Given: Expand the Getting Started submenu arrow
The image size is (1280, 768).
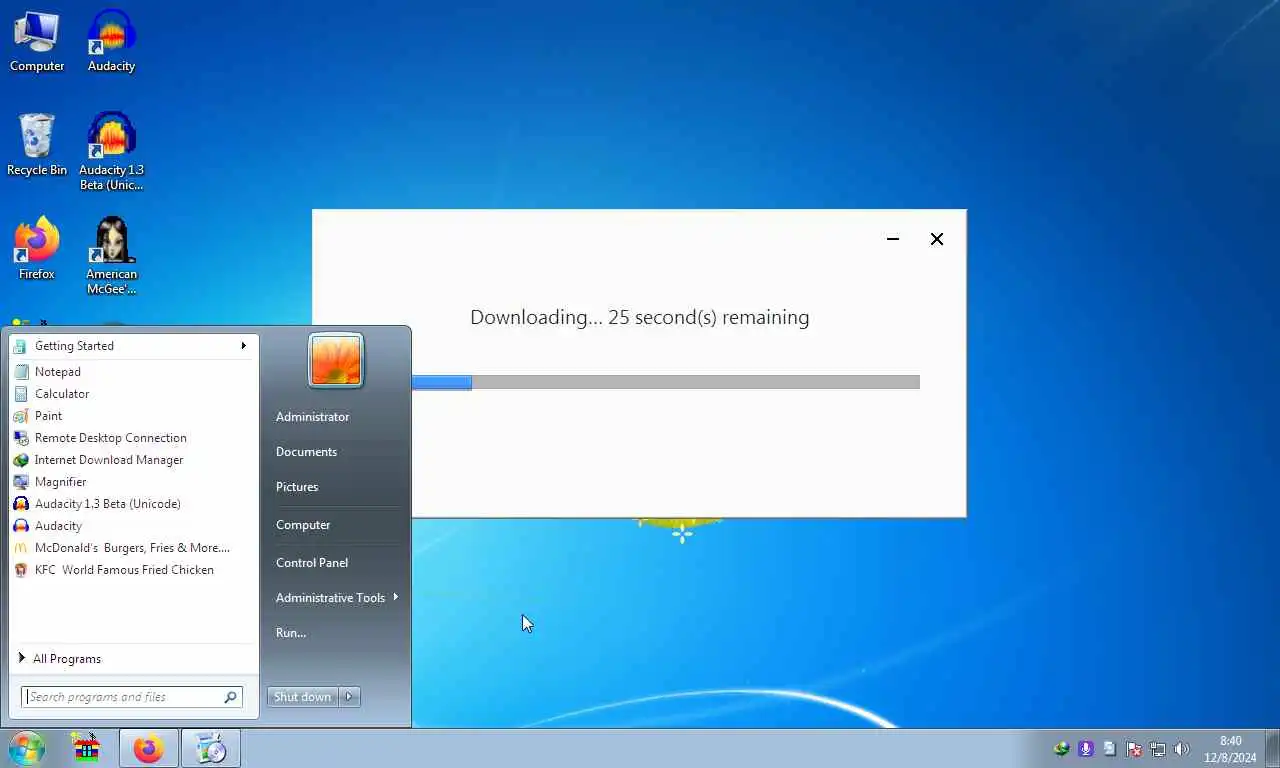Looking at the screenshot, I should click(x=243, y=346).
